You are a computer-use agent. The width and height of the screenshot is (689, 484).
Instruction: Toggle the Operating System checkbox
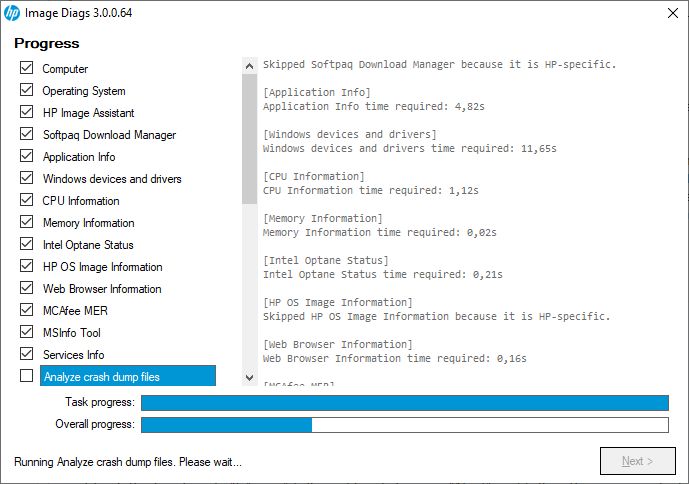pyautogui.click(x=26, y=90)
